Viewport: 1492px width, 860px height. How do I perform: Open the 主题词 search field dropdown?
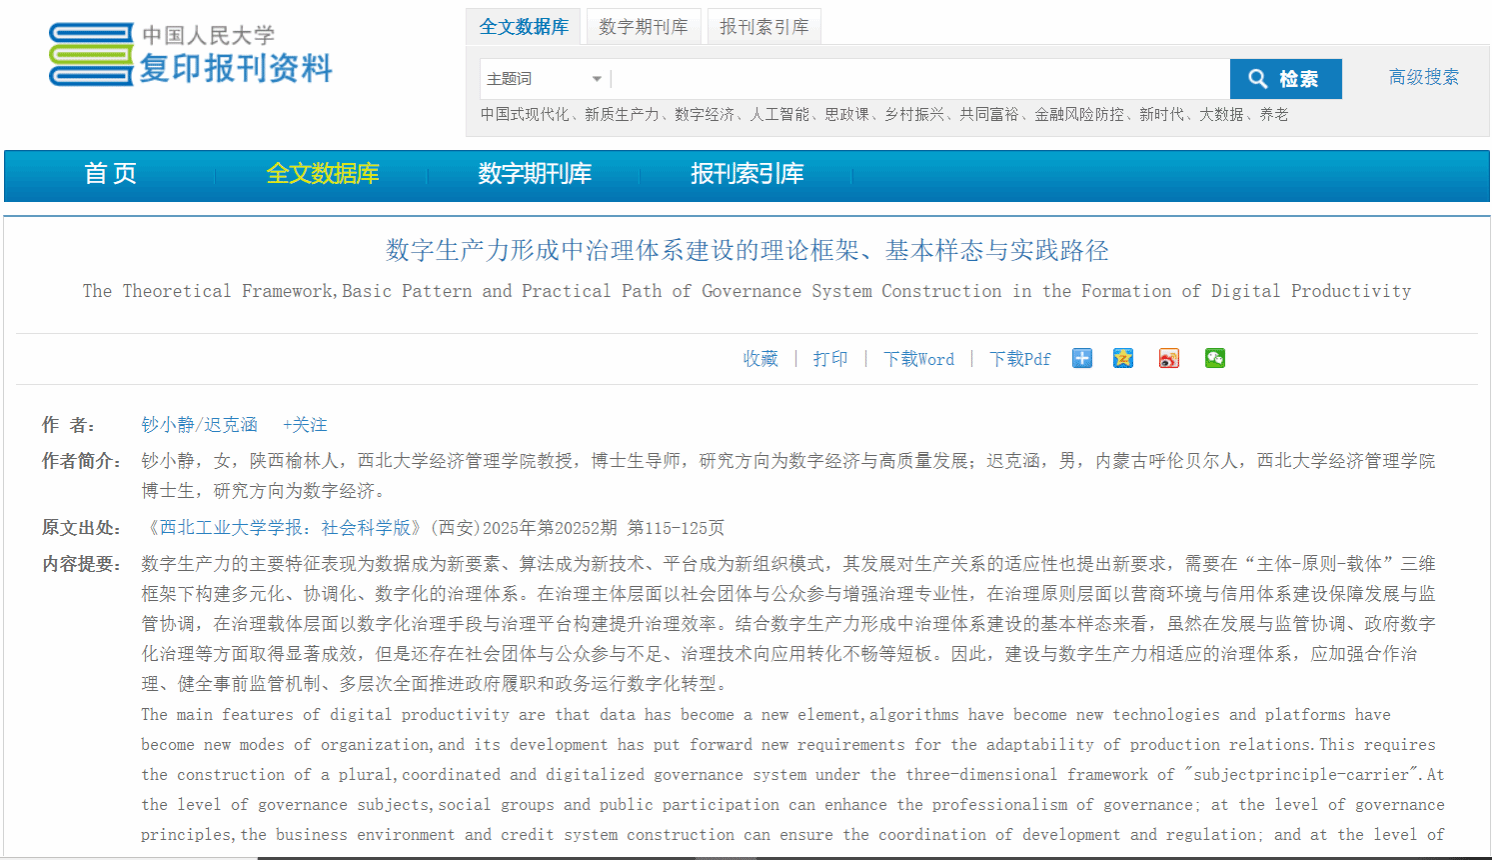click(x=545, y=79)
